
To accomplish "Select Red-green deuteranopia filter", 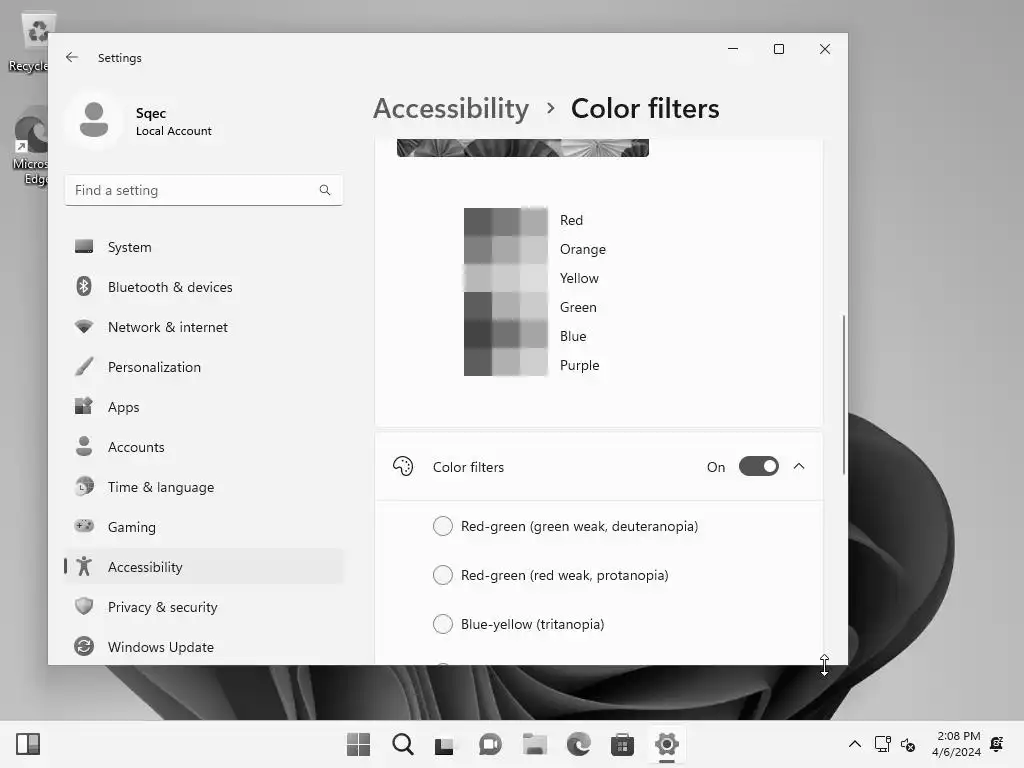I will pyautogui.click(x=443, y=526).
